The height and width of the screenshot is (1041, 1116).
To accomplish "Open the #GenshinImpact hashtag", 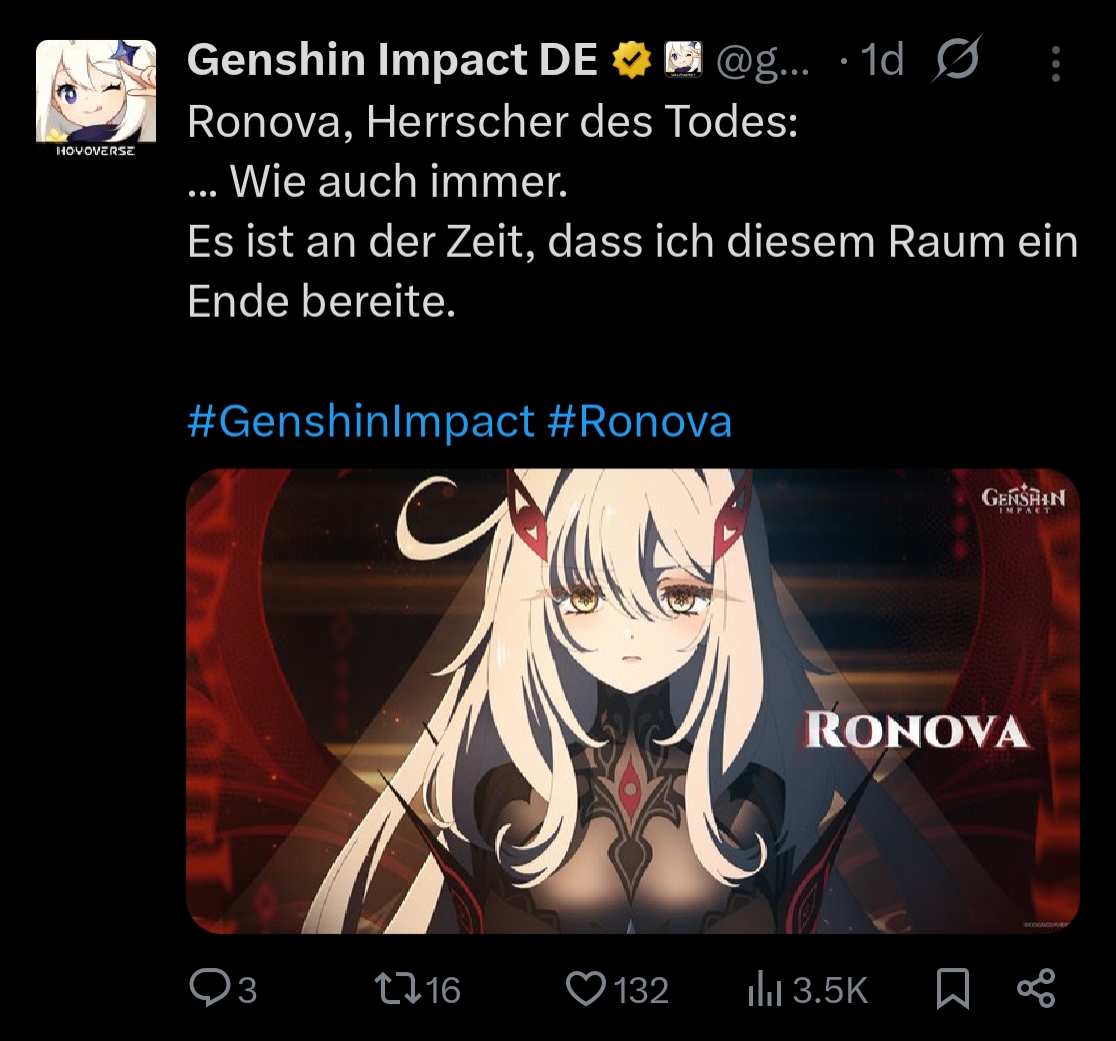I will [361, 421].
